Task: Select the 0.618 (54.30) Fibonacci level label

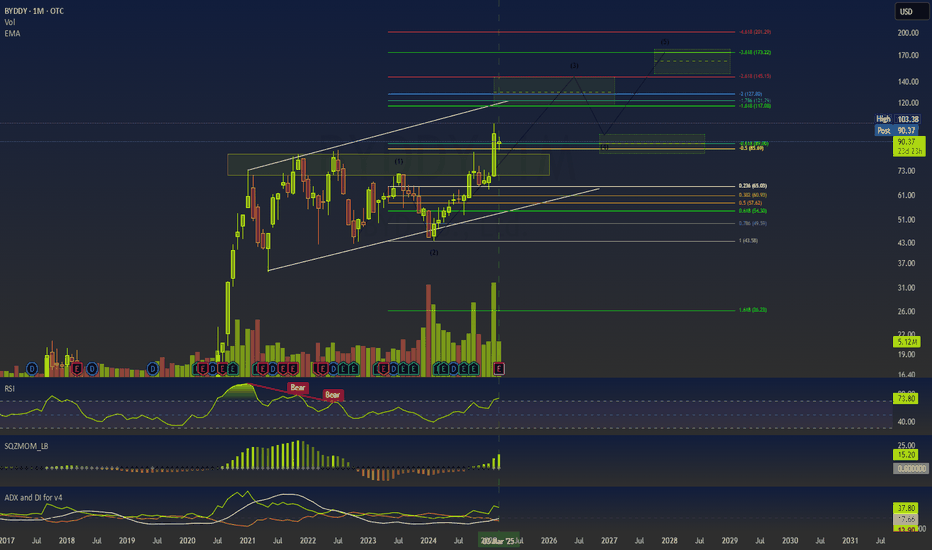Action: click(752, 211)
